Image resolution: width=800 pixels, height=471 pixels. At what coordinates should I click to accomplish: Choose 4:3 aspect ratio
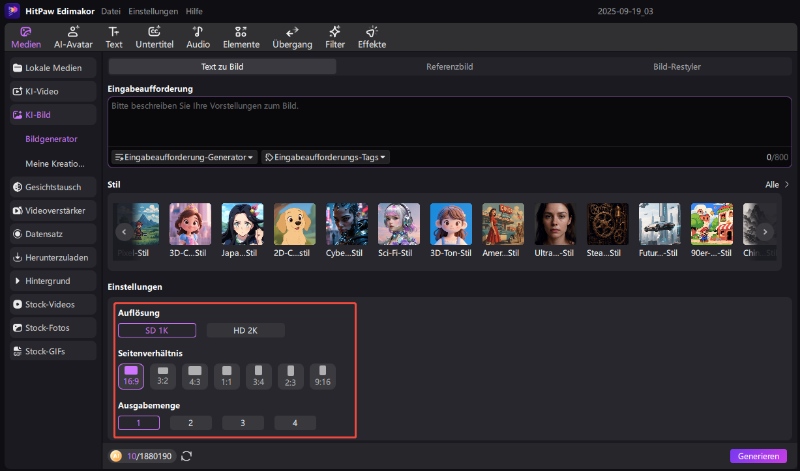tap(194, 376)
